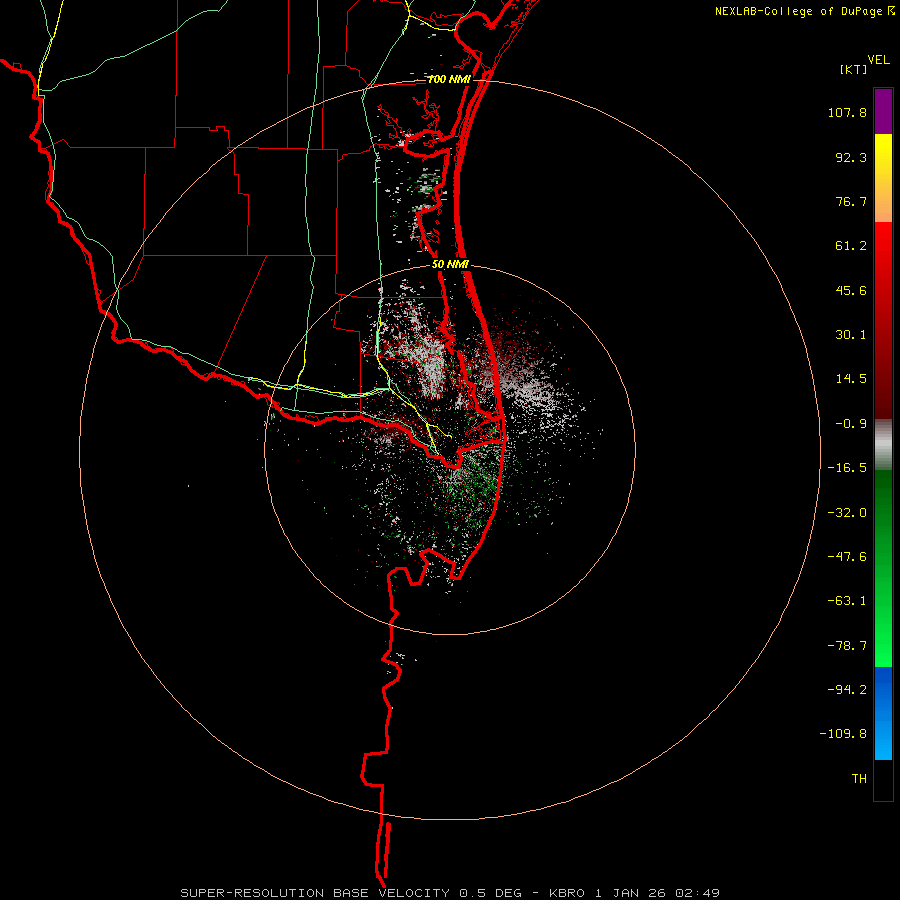Click the -78.7 velocity scale value

coord(847,646)
